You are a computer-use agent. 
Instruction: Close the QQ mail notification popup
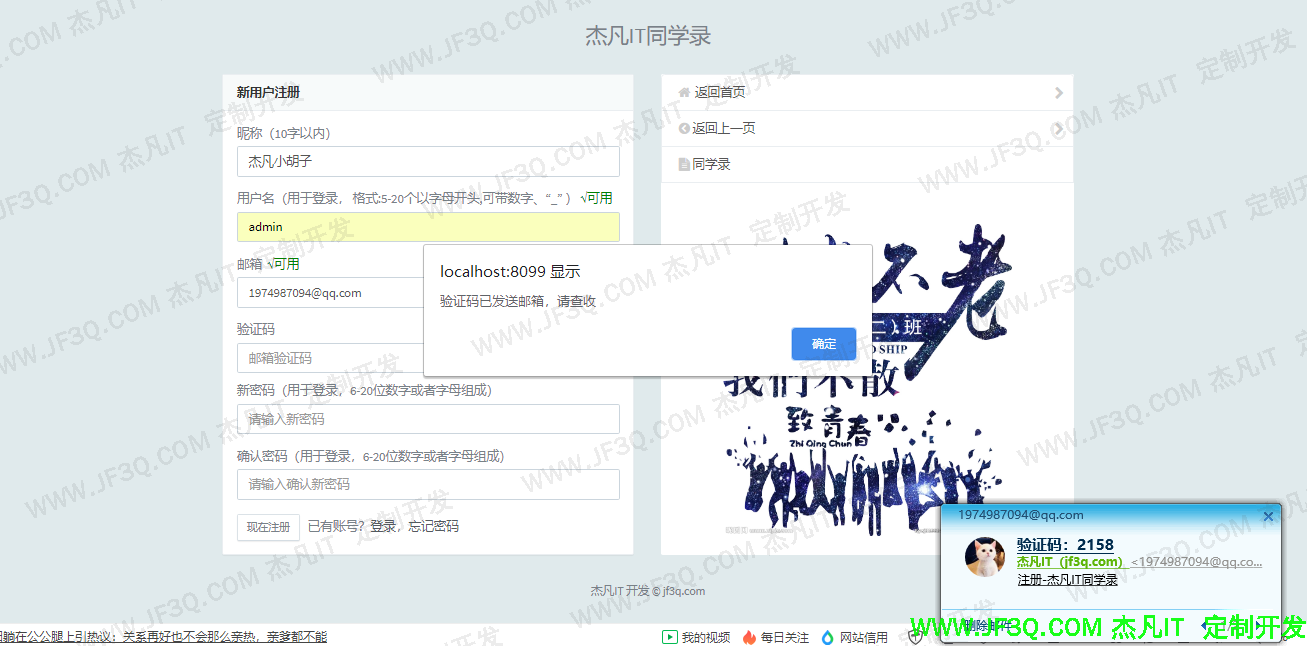1268,516
